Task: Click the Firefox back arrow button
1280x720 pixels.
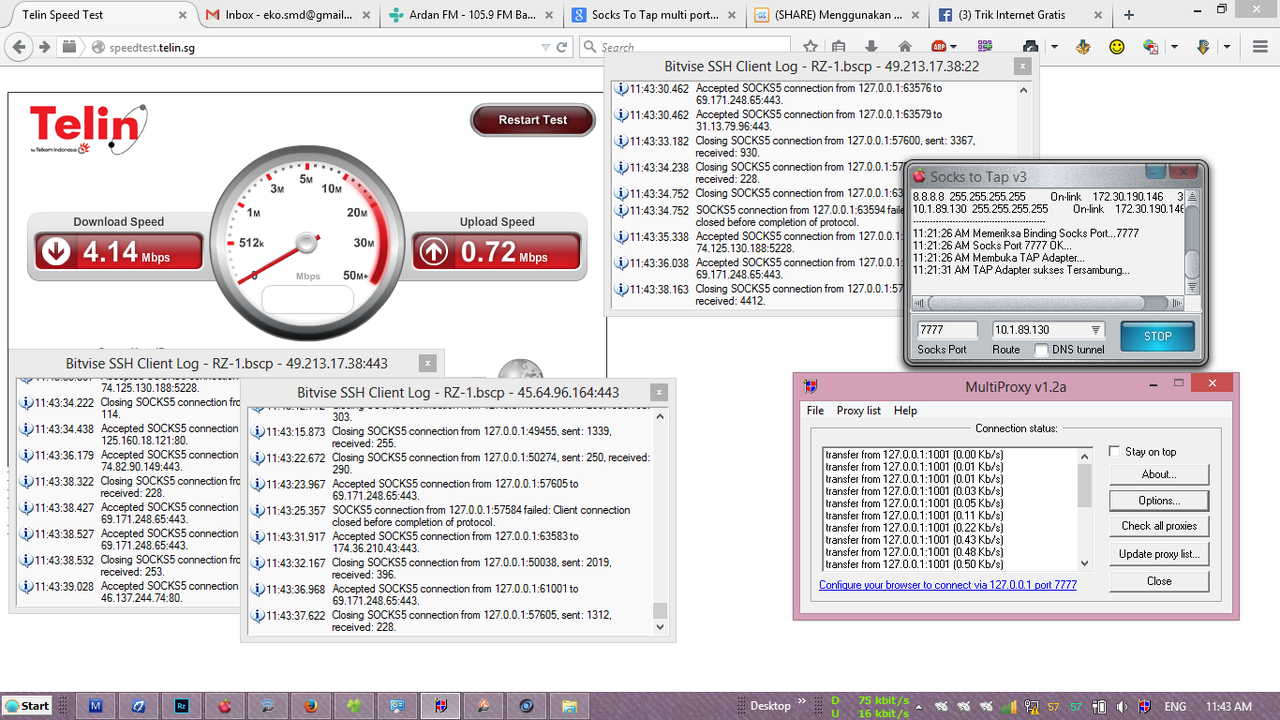Action: pos(19,47)
